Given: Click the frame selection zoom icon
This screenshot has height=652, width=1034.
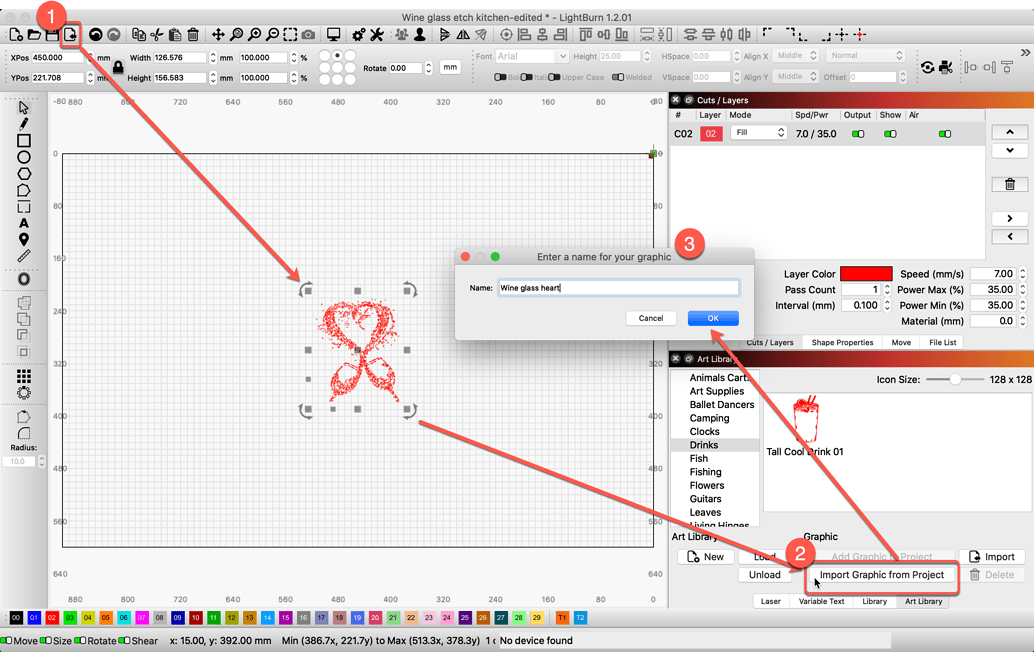Looking at the screenshot, I should (x=290, y=35).
